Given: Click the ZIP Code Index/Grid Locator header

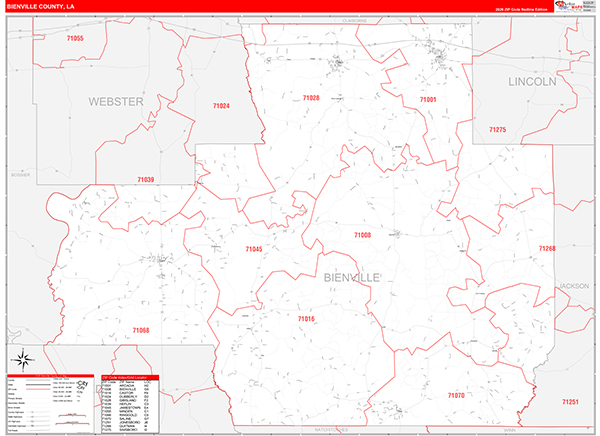Looking at the screenshot, I should coord(130,377).
